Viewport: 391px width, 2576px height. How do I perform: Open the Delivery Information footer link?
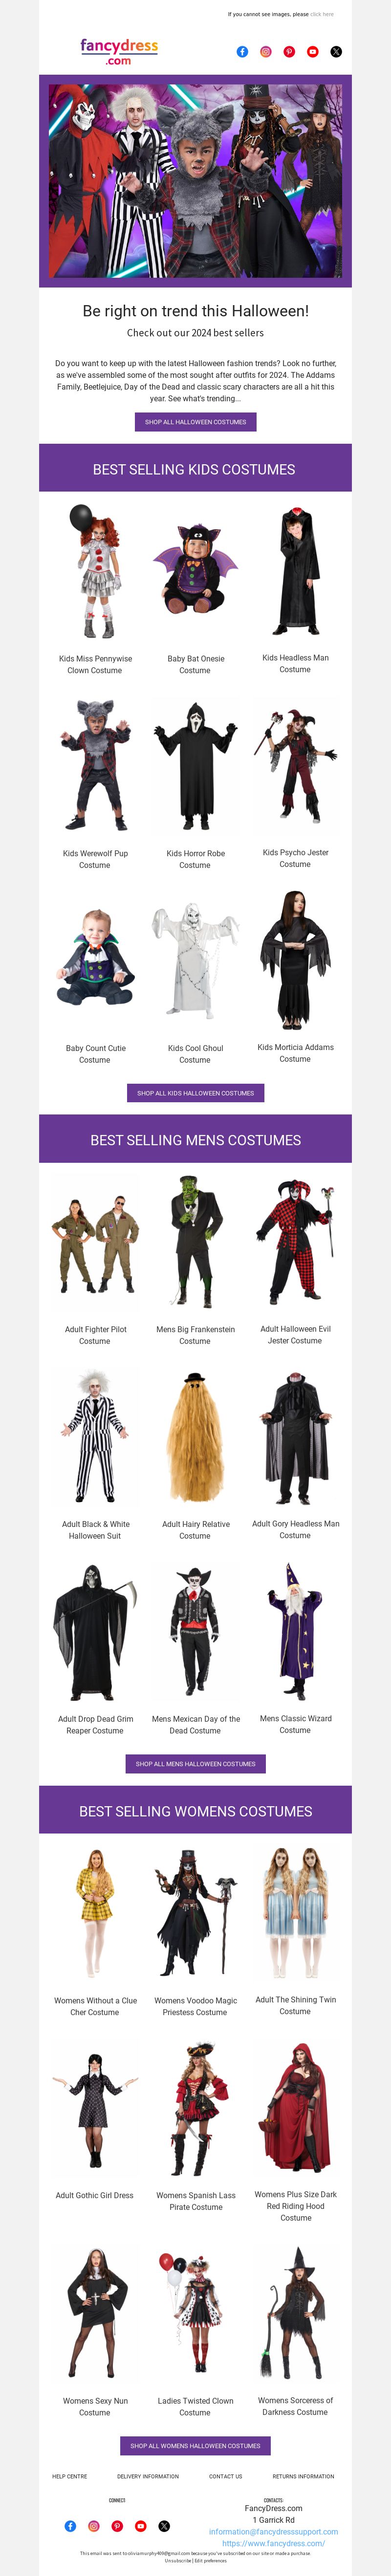pos(148,2476)
